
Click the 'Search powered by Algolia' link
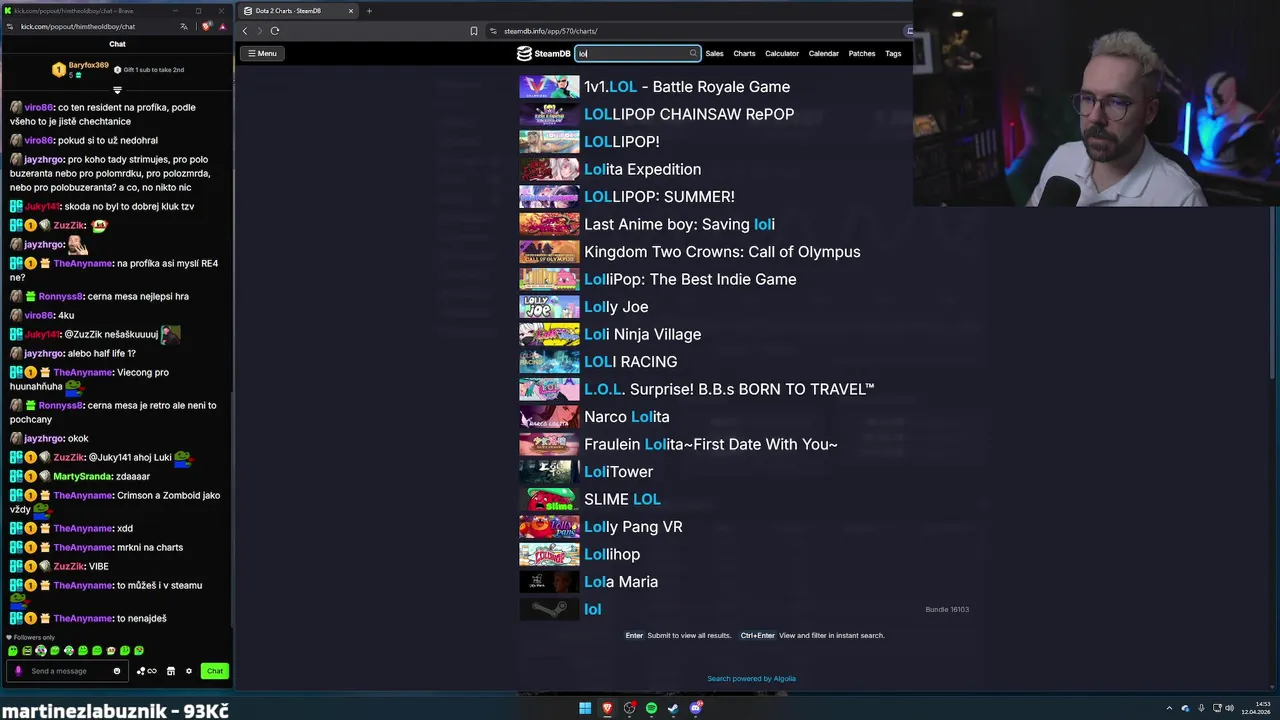pyautogui.click(x=752, y=679)
